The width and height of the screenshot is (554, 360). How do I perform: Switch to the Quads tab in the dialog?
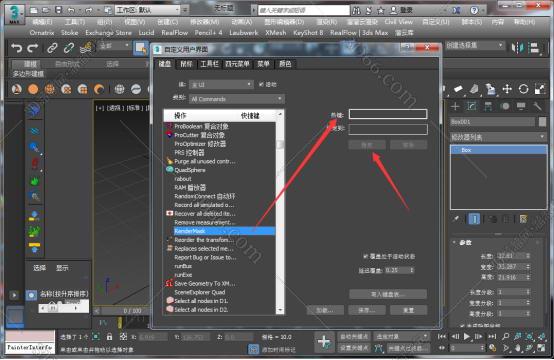click(237, 64)
